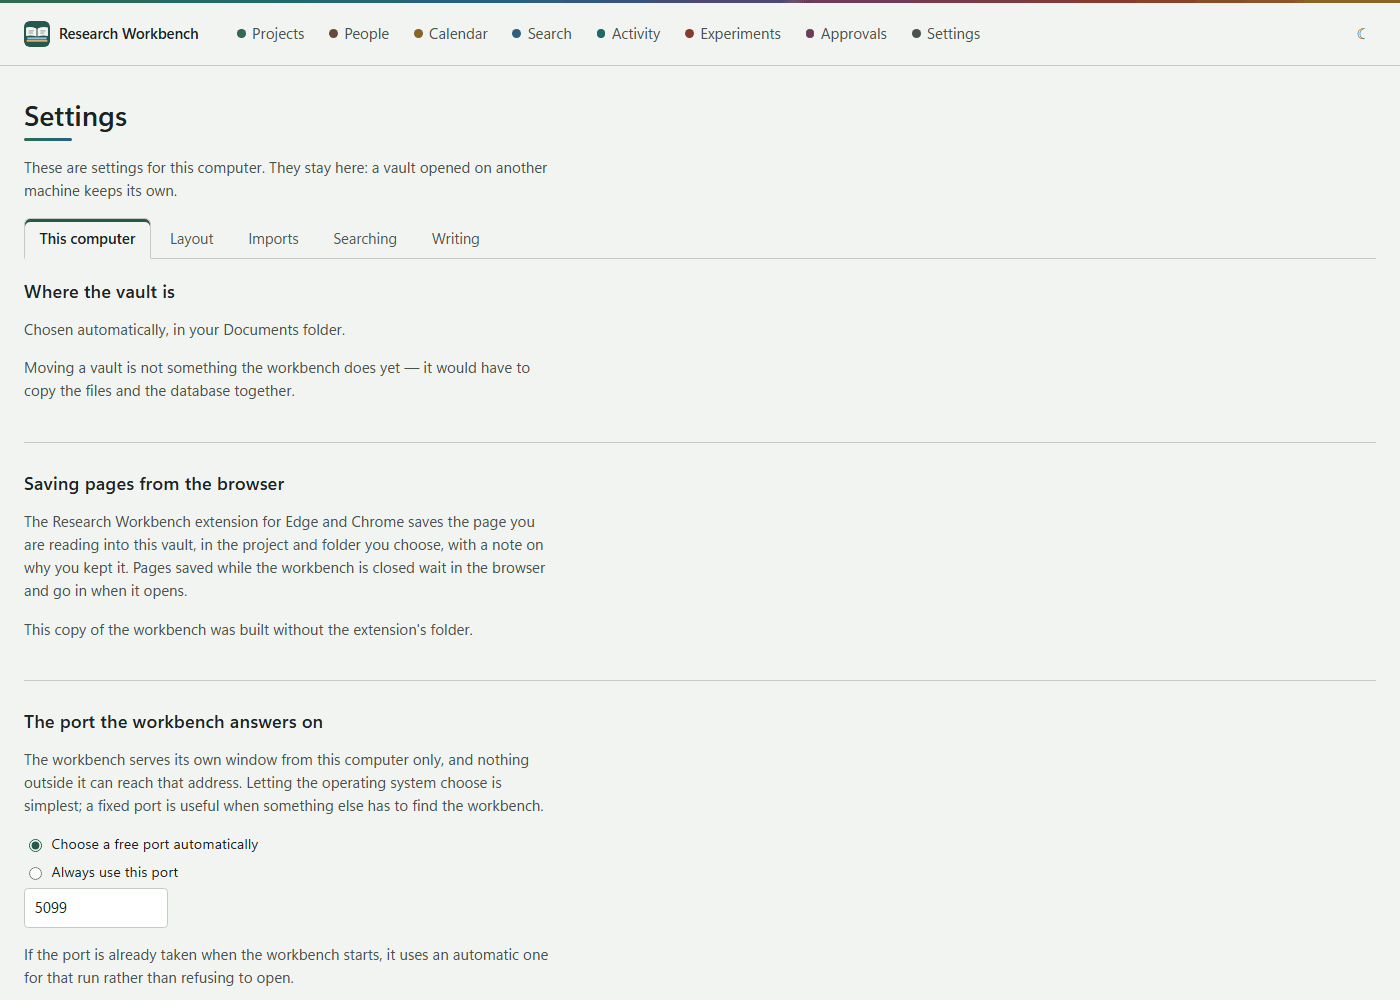Go to the People page
Image resolution: width=1400 pixels, height=1000 pixels.
tap(359, 34)
